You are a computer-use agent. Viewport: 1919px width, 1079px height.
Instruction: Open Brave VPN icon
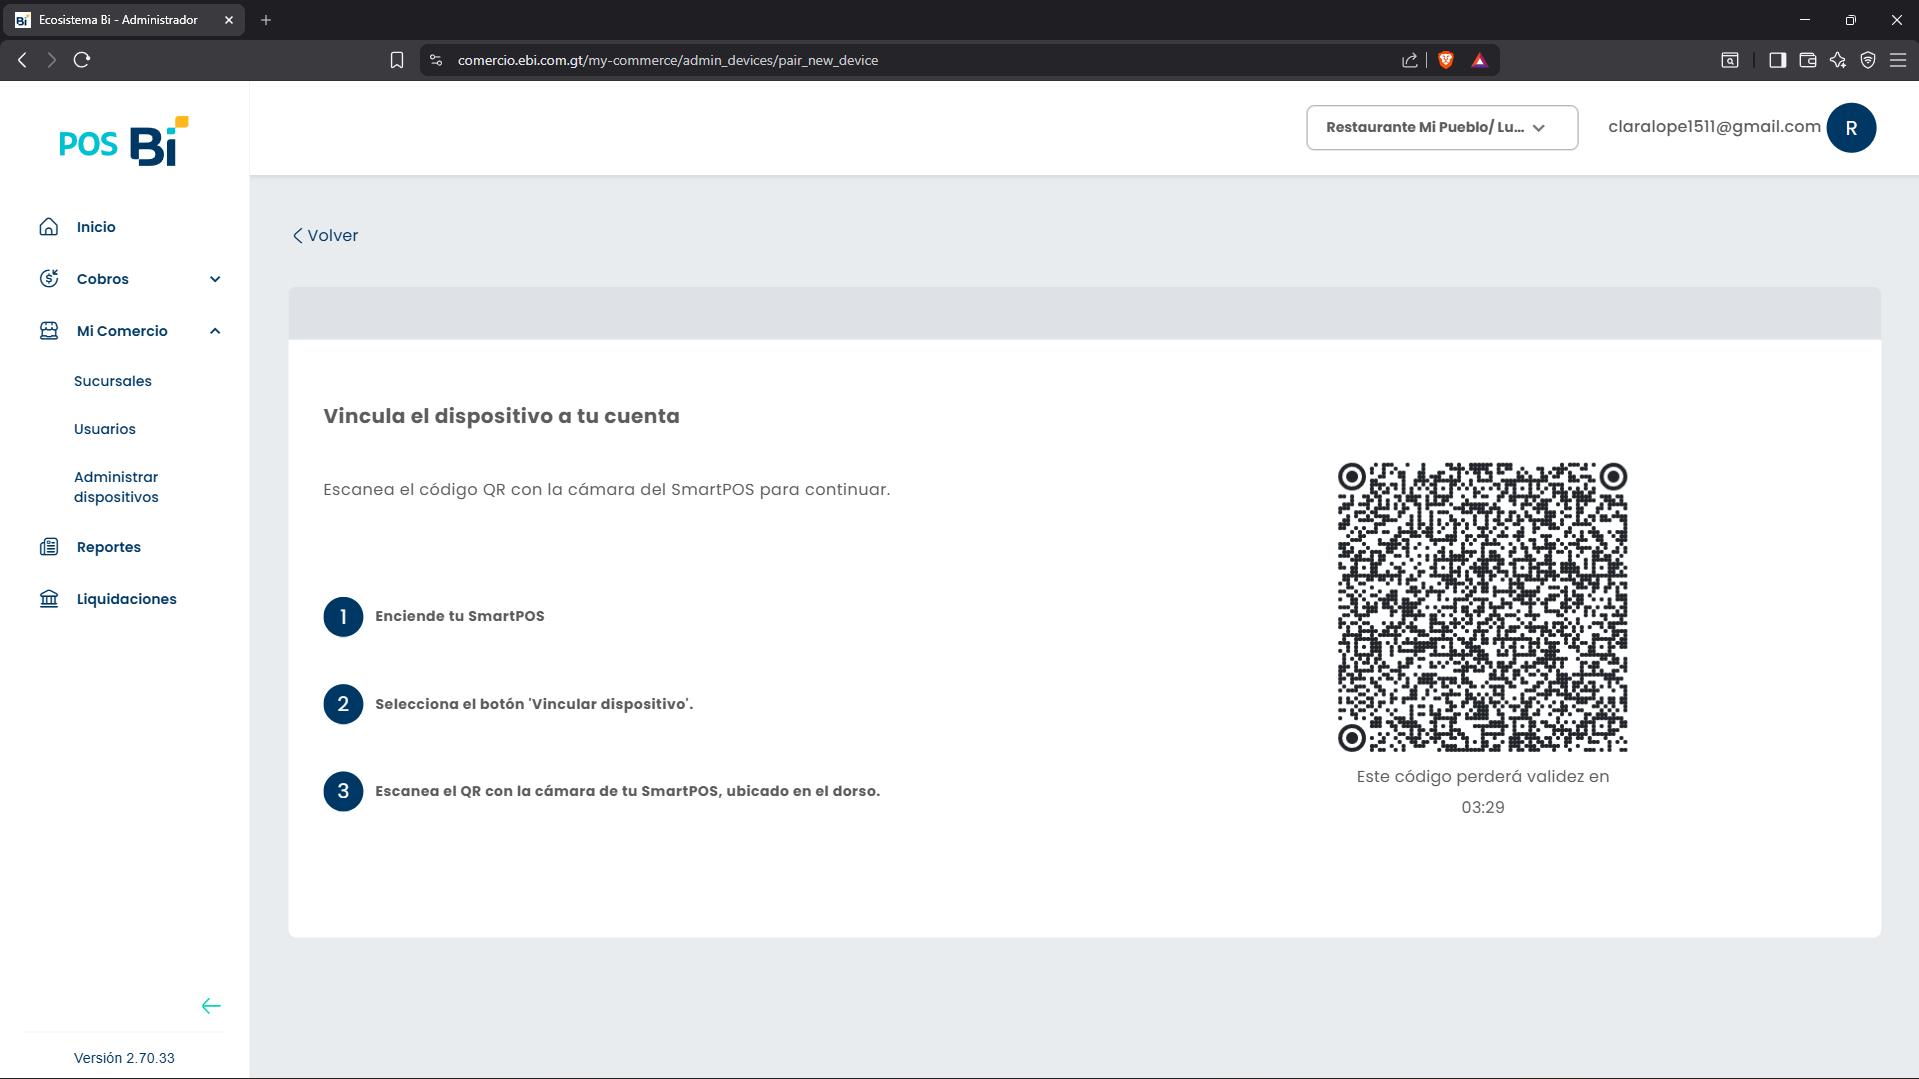[x=1868, y=60]
